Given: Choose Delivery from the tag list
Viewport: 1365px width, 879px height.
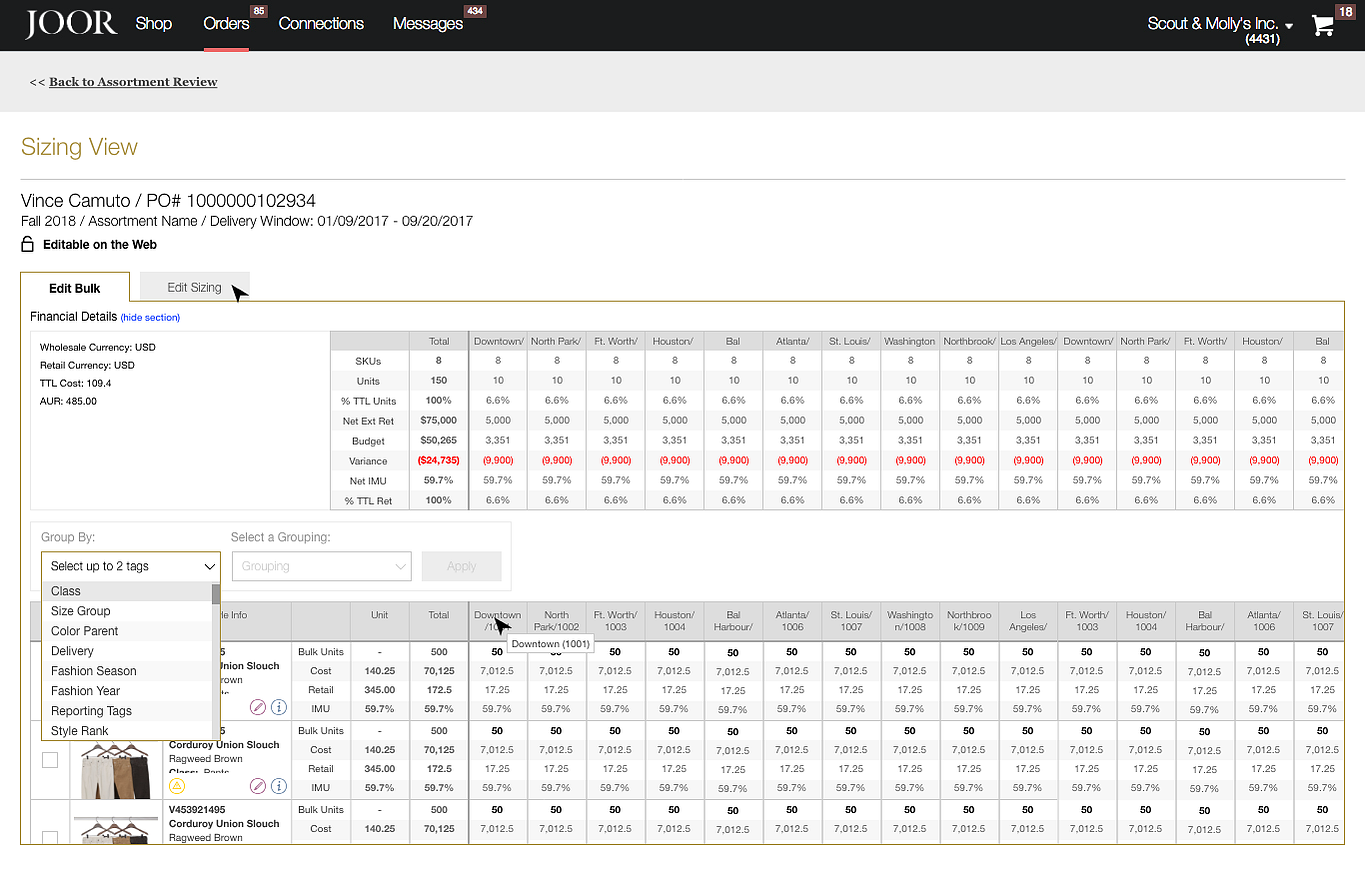Looking at the screenshot, I should point(127,651).
